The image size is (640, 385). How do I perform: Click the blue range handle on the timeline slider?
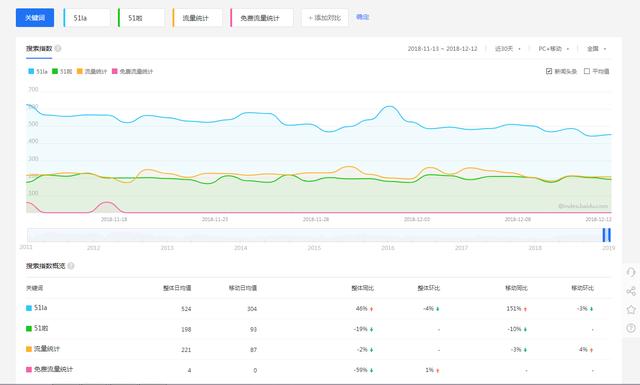click(x=607, y=235)
